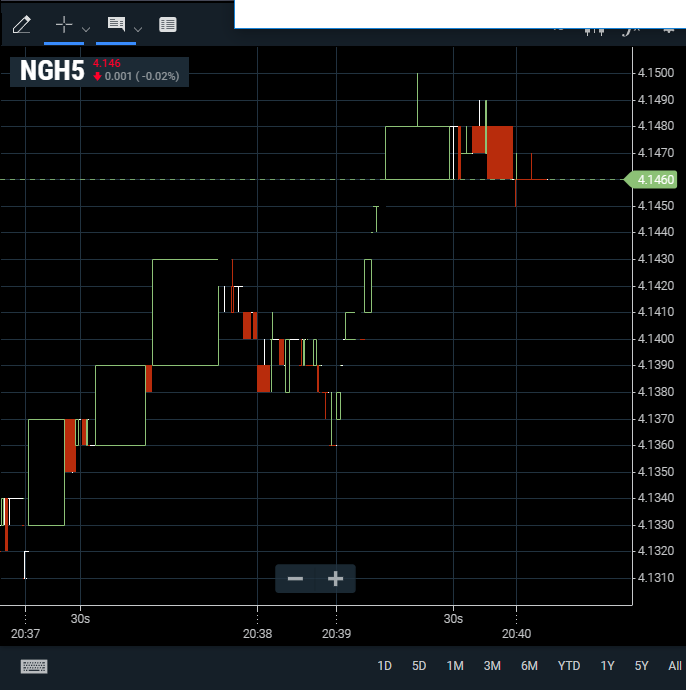Zoom in with the plus button
The width and height of the screenshot is (686, 690).
(x=336, y=579)
